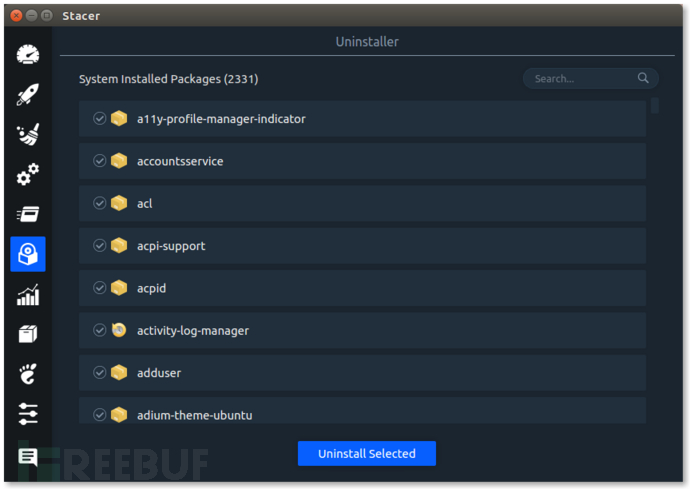The width and height of the screenshot is (690, 489).
Task: Open APT Repository box sidebar icon
Action: pos(28,334)
